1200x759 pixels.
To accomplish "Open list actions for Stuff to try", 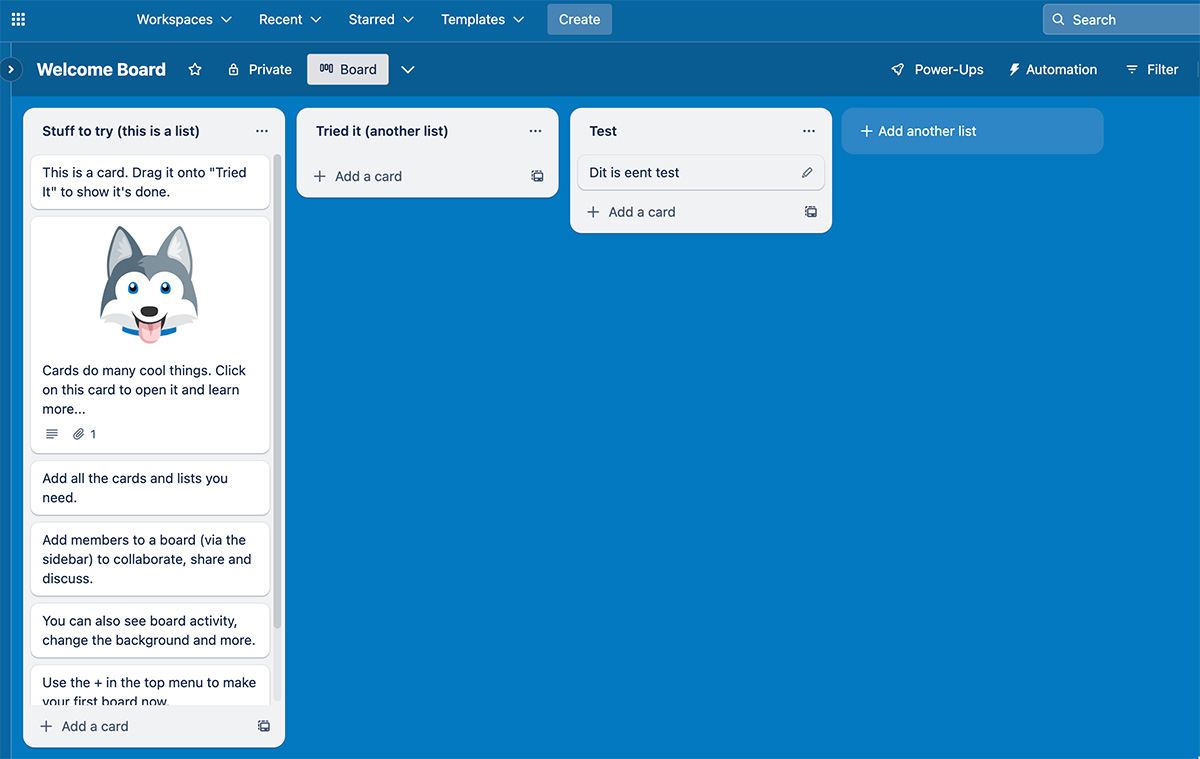I will tap(262, 131).
